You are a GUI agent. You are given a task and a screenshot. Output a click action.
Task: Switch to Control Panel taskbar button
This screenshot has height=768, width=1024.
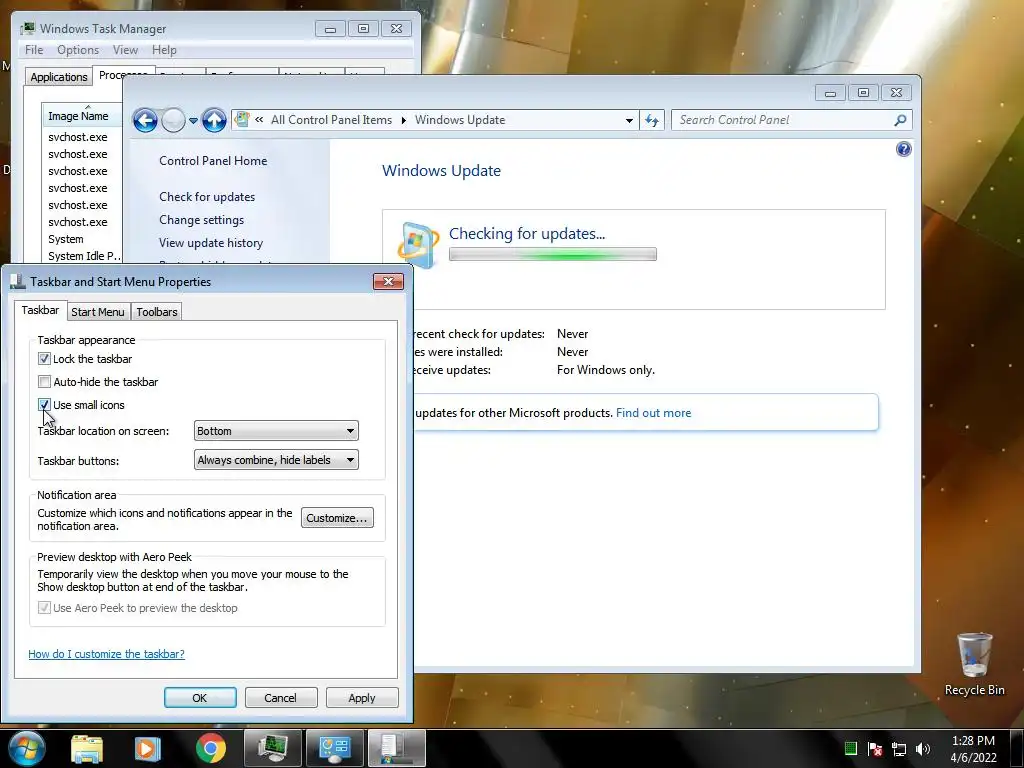(x=334, y=748)
